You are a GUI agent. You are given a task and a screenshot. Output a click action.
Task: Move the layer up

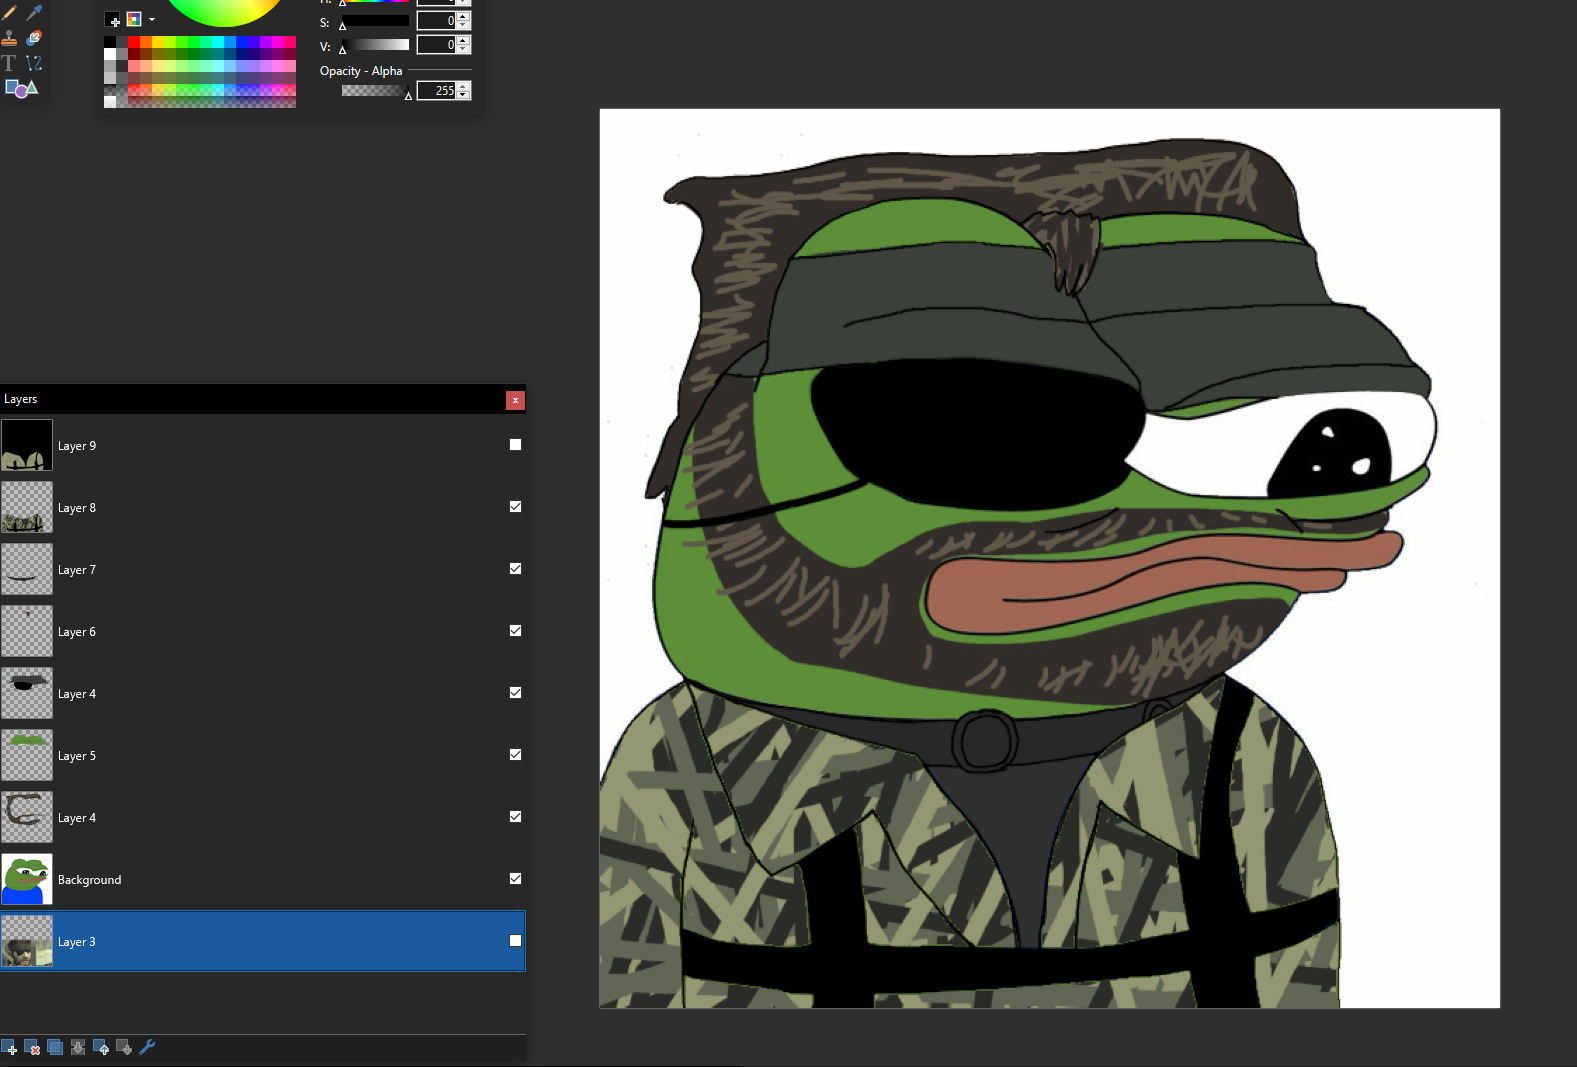(x=101, y=1047)
